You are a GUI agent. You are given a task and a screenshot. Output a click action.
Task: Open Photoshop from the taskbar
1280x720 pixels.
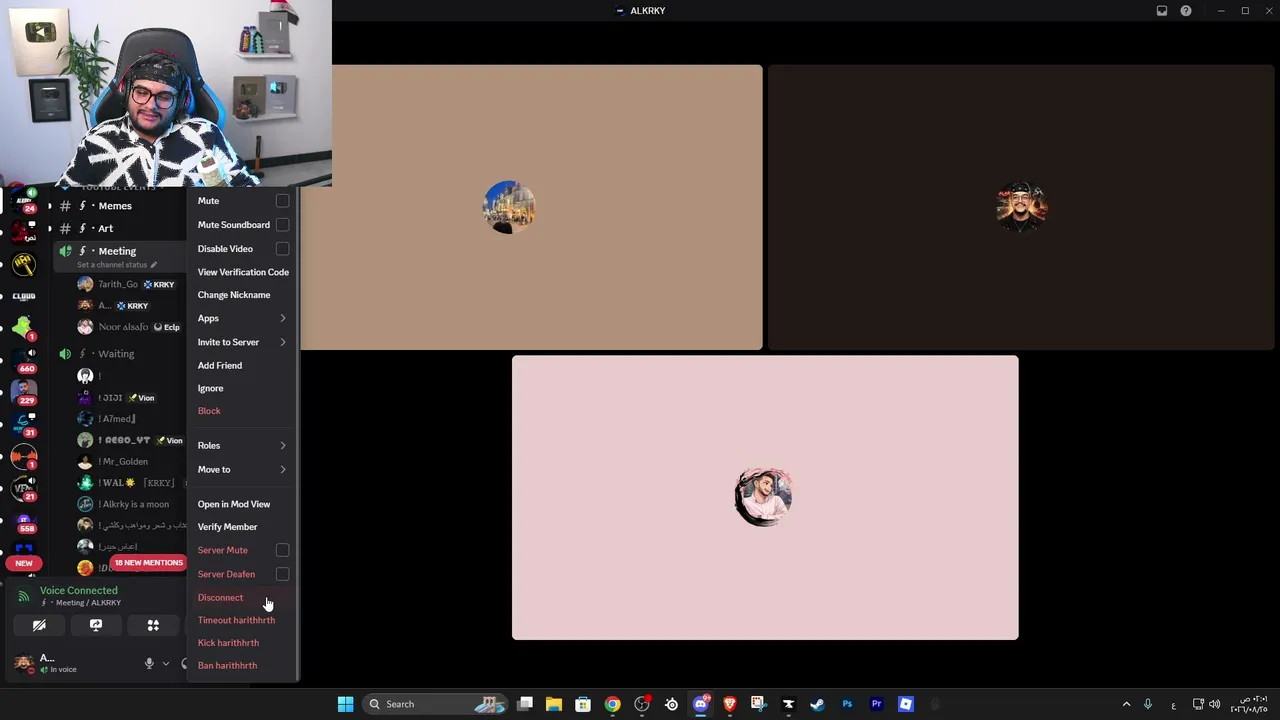[x=847, y=704]
